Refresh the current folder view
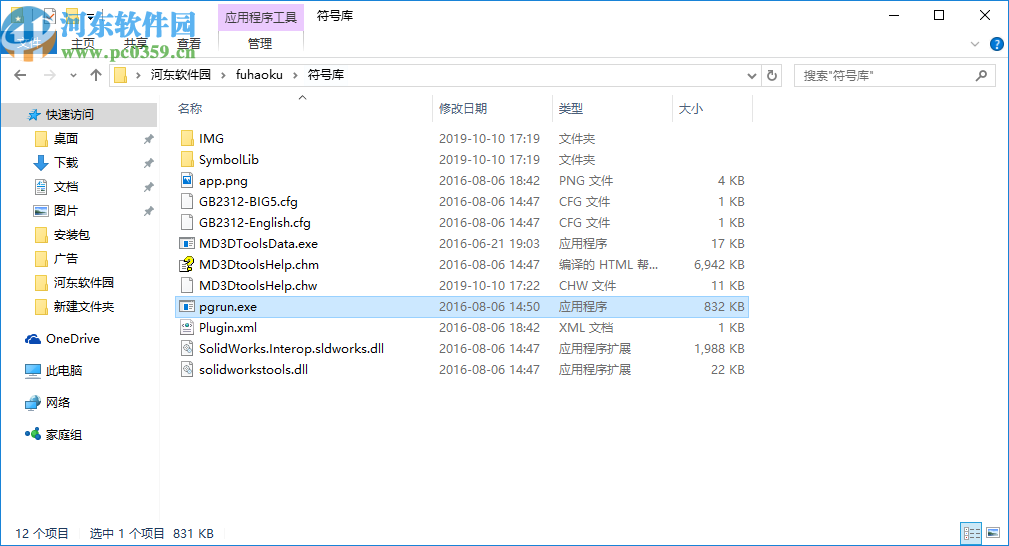Viewport: 1009px width, 546px height. (772, 75)
